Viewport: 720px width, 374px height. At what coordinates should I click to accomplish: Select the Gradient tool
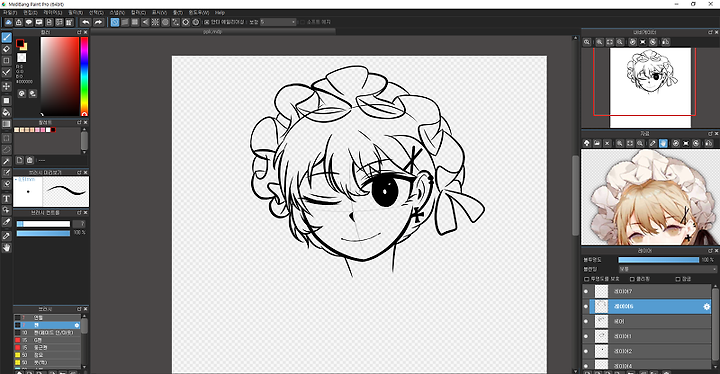coord(6,124)
